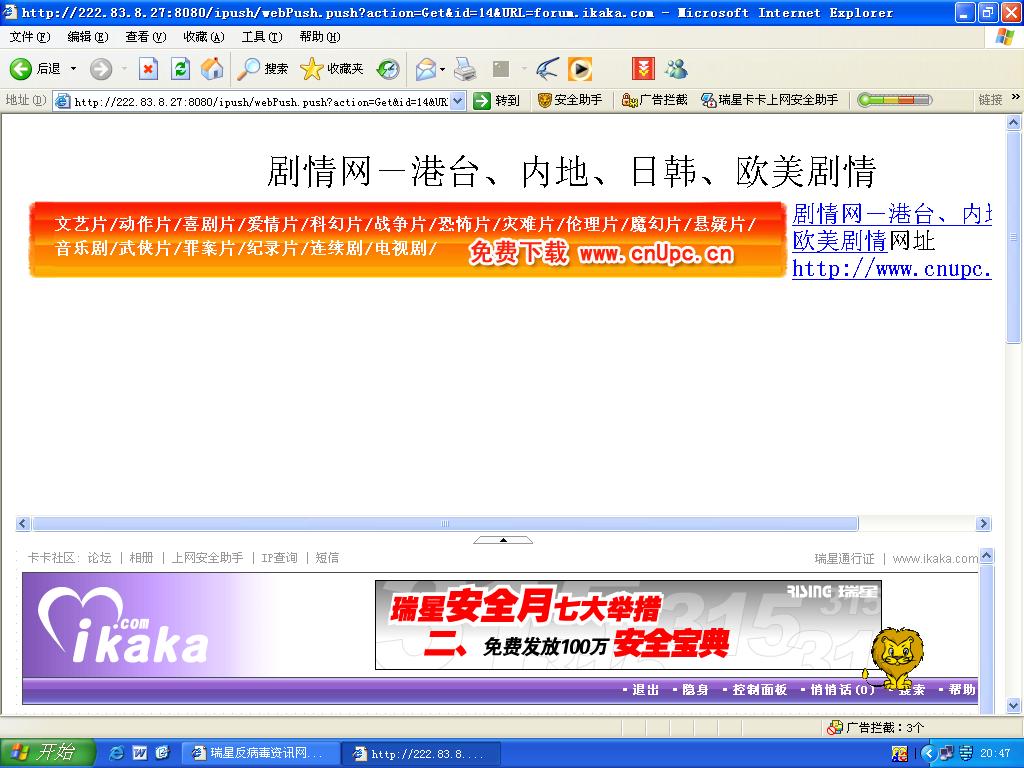Open the 控制面板 control panel link
Image resolution: width=1024 pixels, height=768 pixels.
click(x=760, y=690)
